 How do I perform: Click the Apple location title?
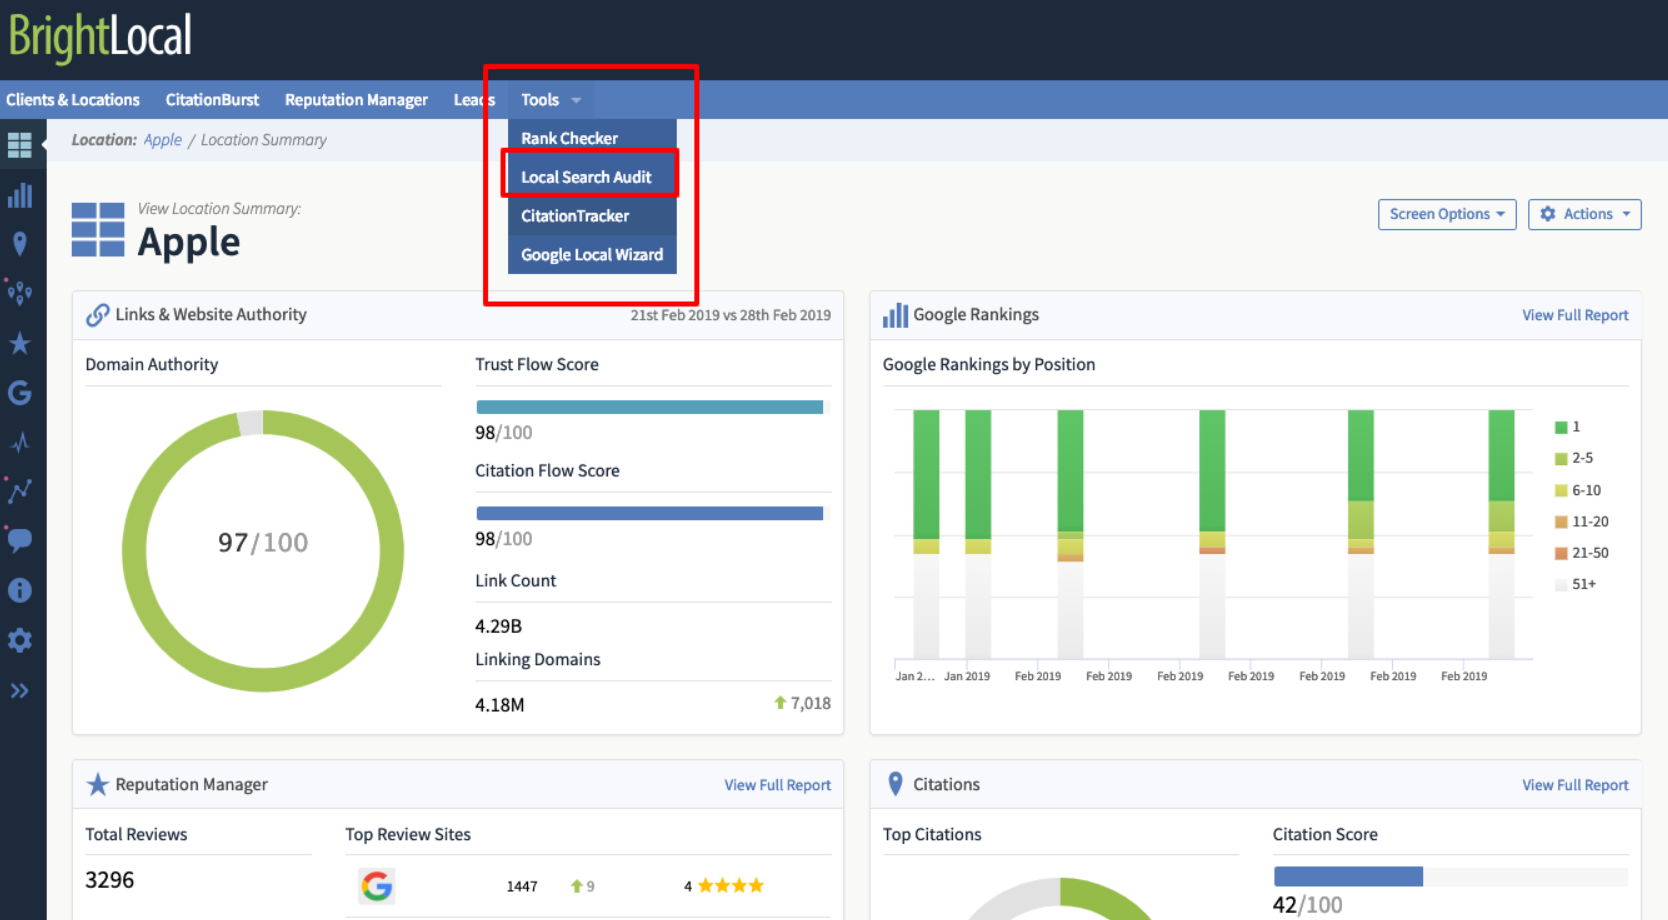pos(189,242)
